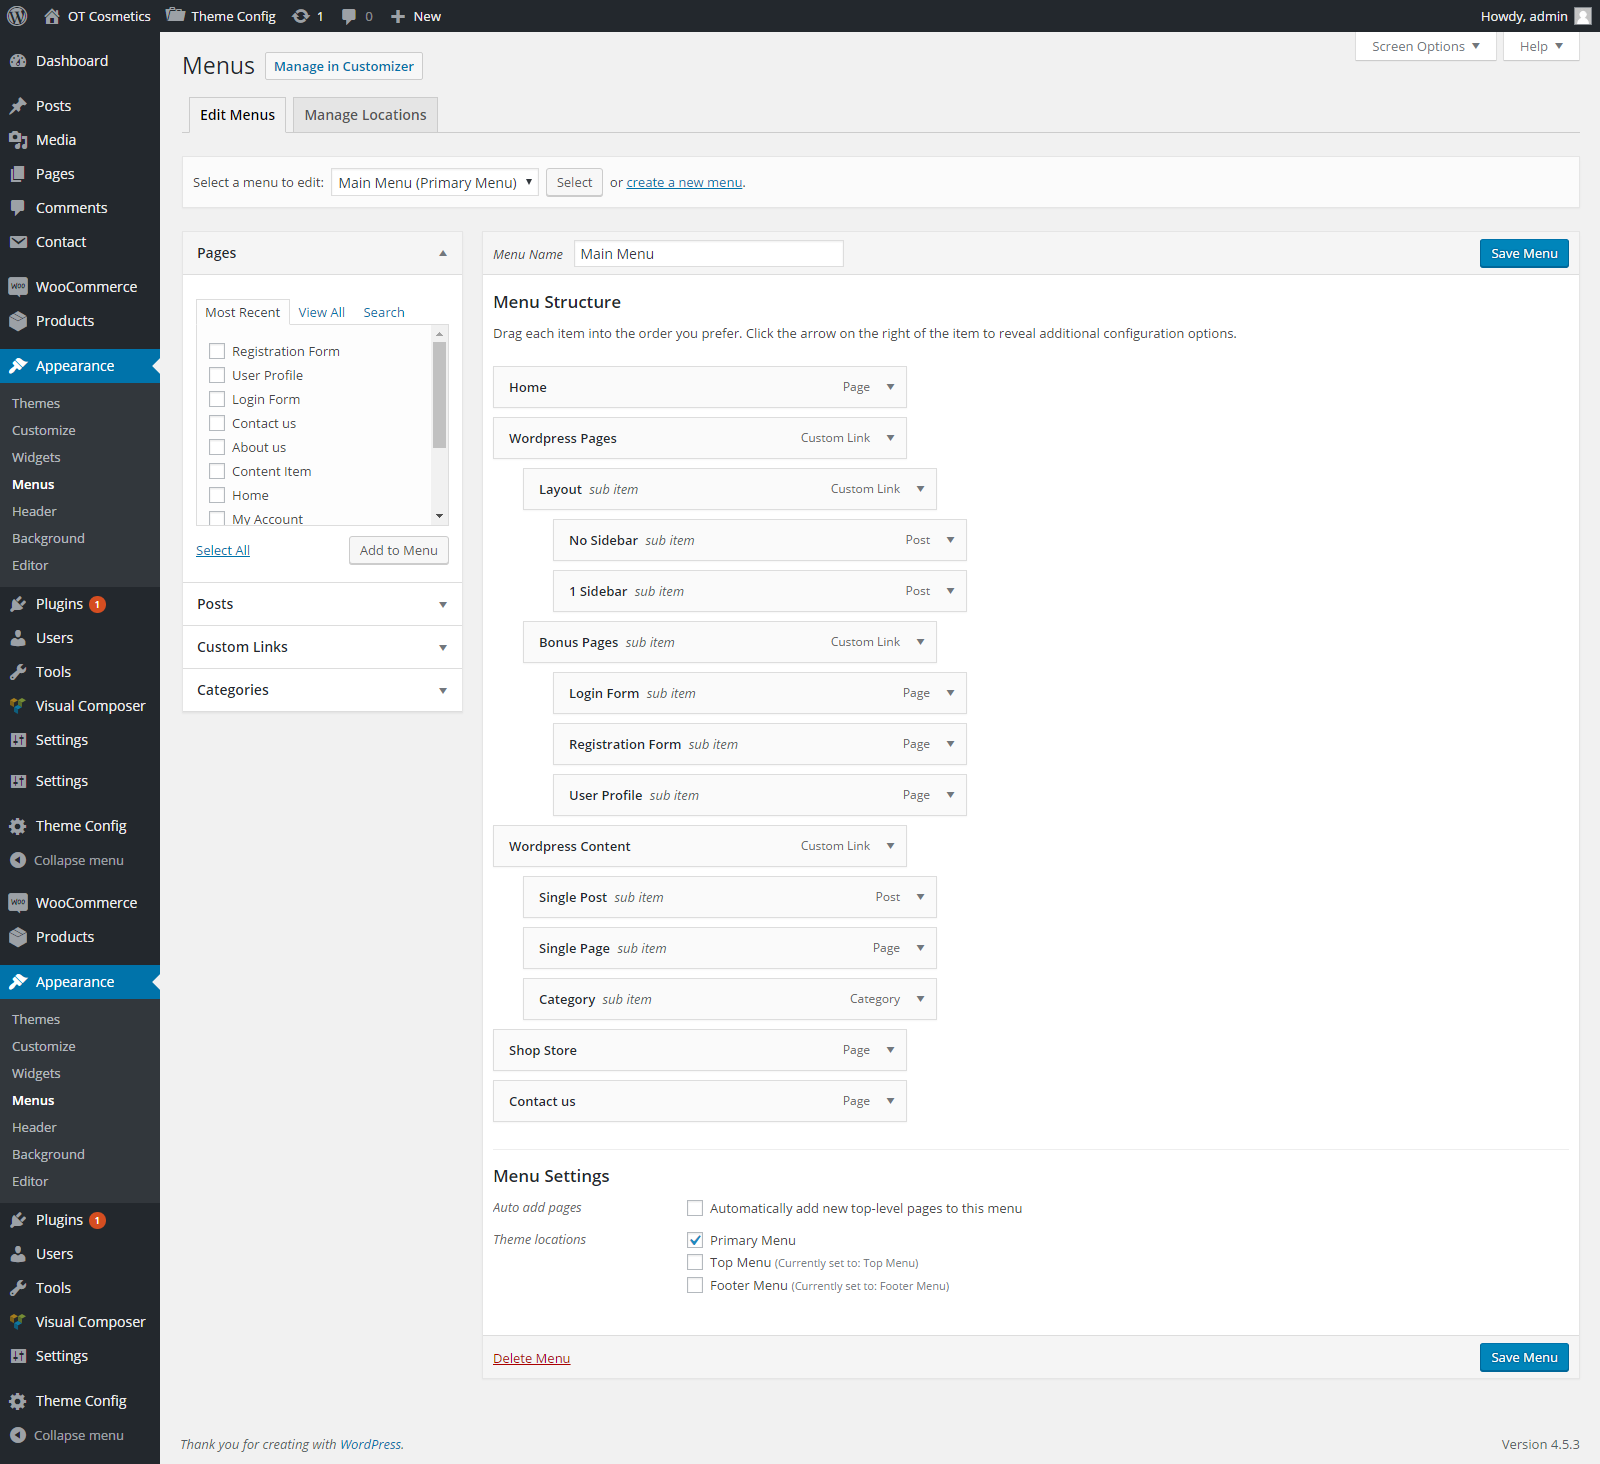Expand the Single Post sub item arrow
The width and height of the screenshot is (1600, 1464).
(920, 897)
